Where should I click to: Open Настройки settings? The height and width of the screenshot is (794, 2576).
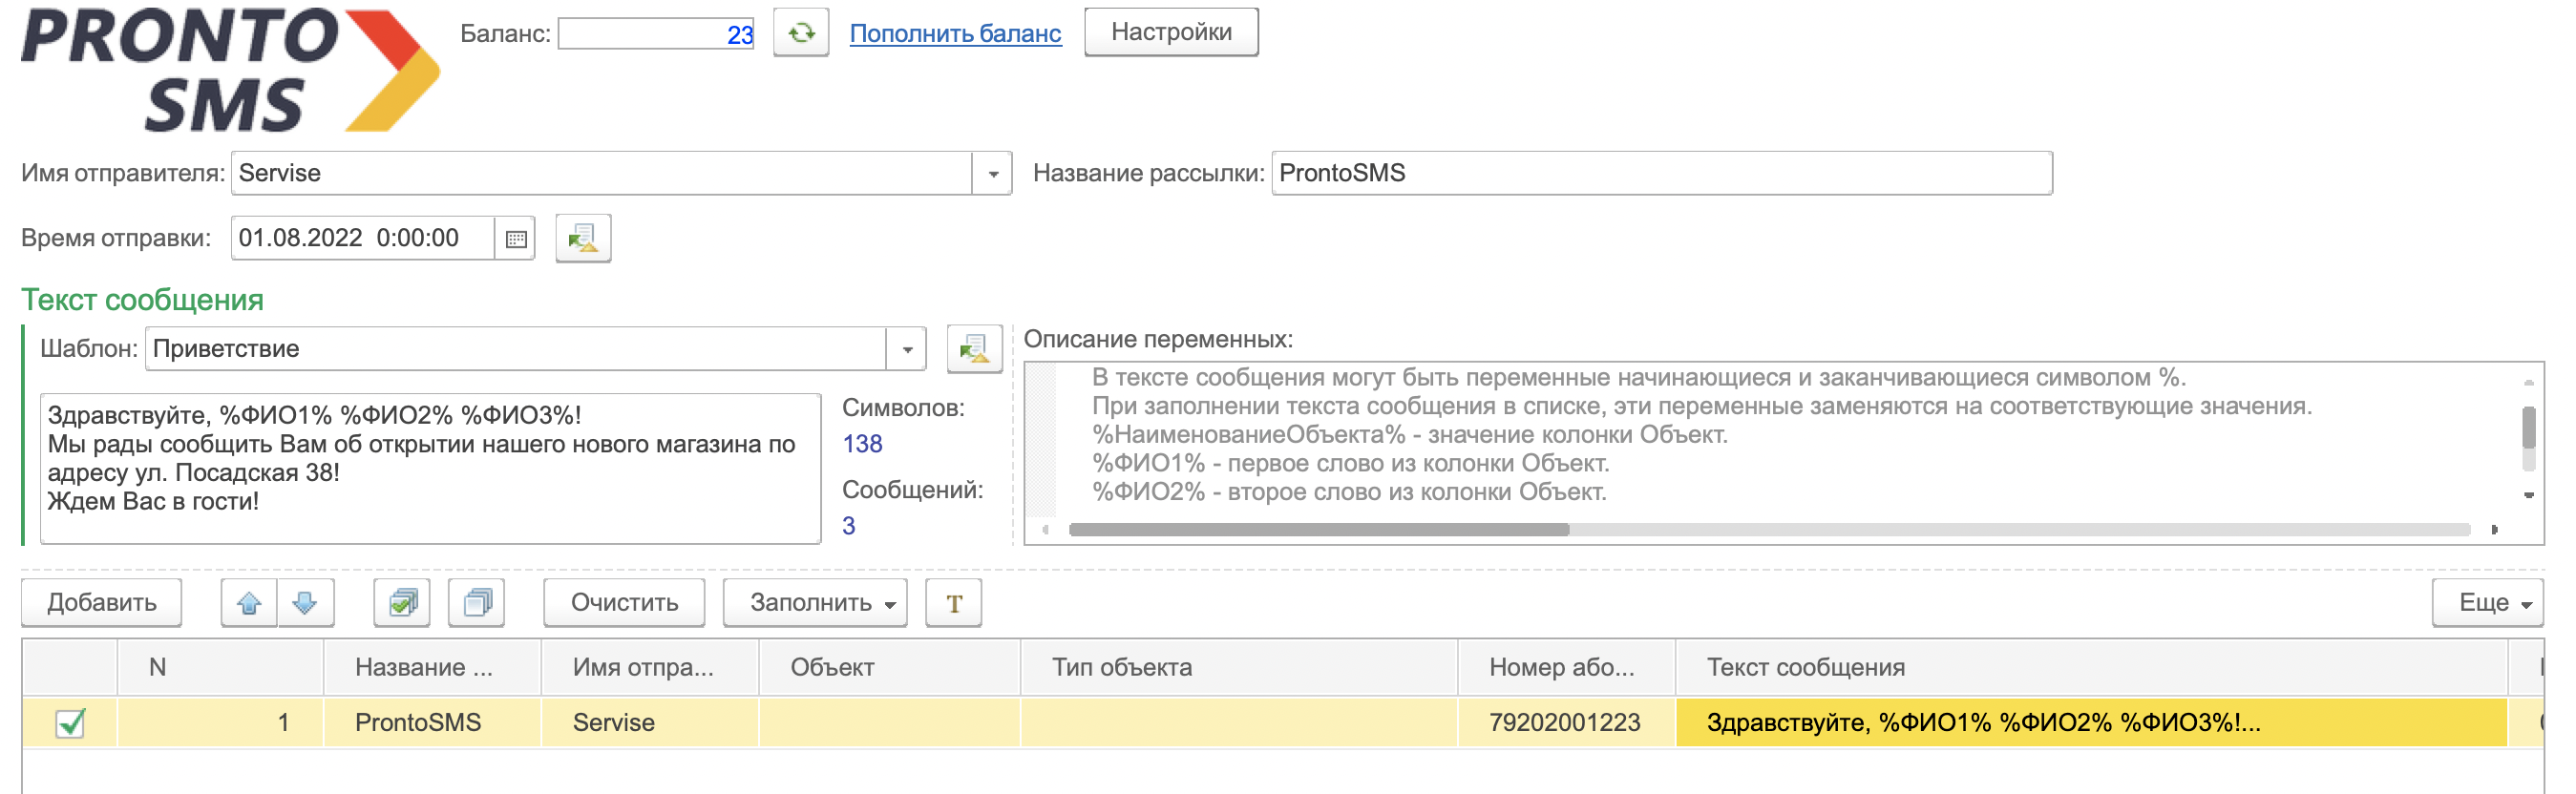point(1171,32)
